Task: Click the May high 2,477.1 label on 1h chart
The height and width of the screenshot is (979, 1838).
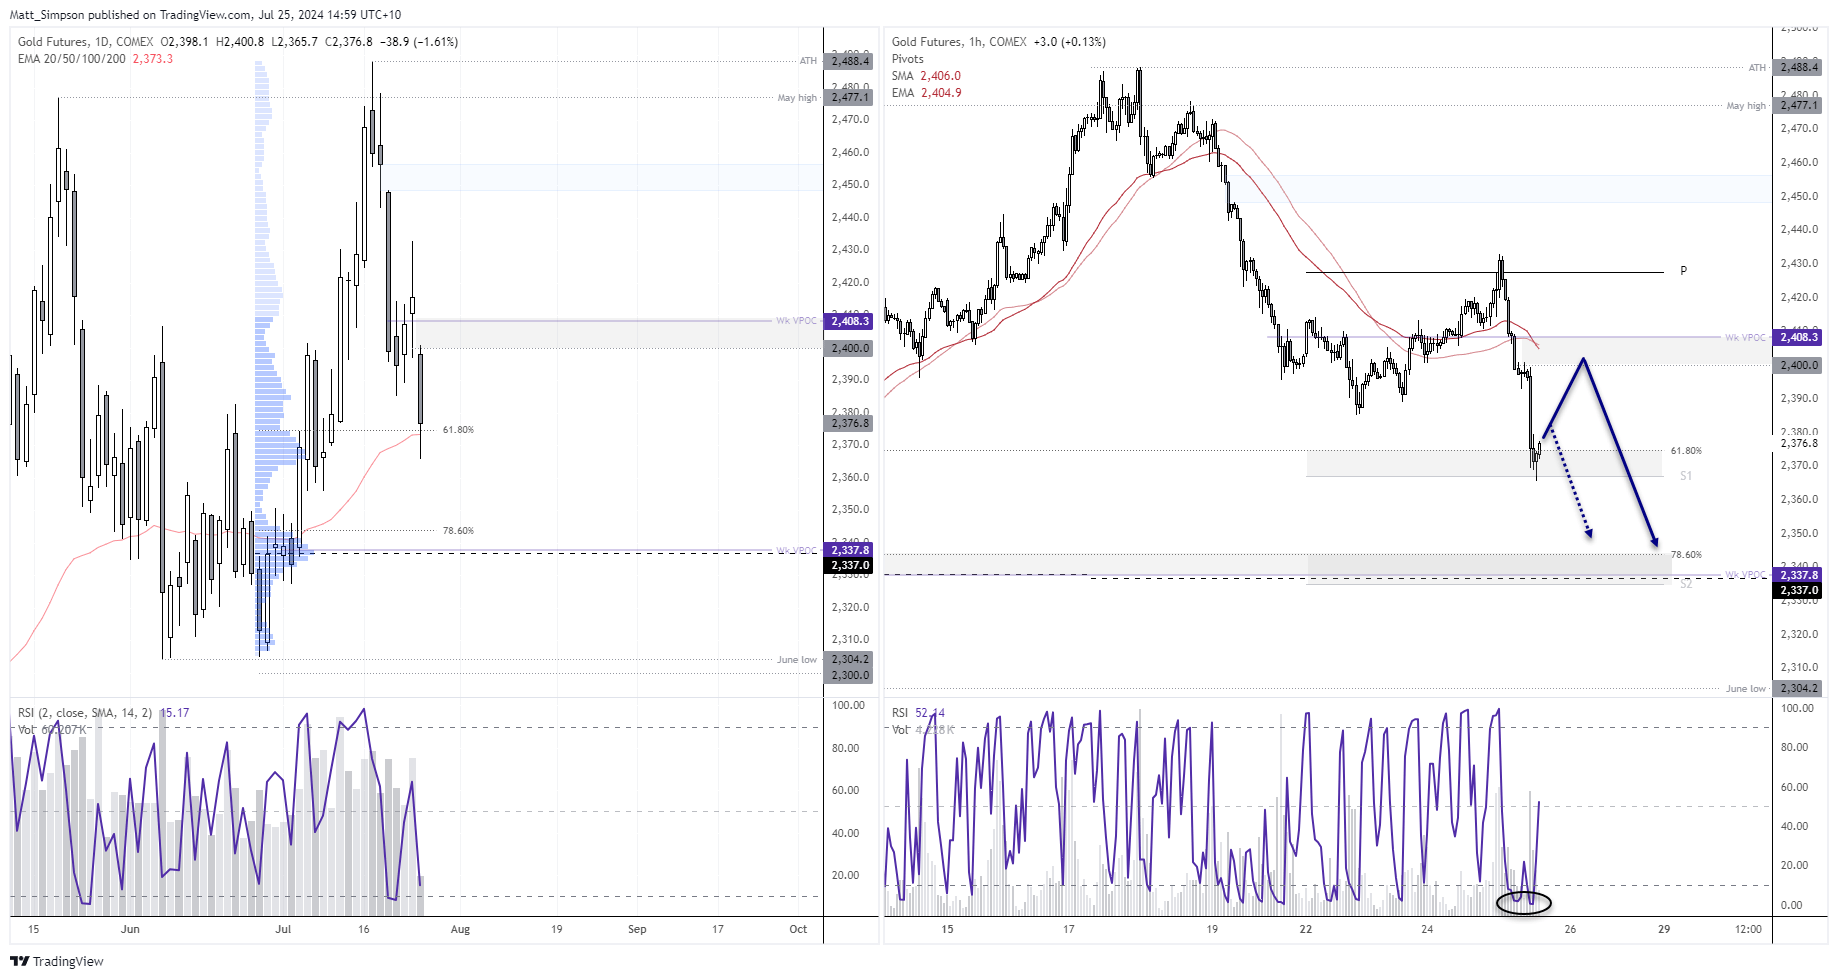Action: [1798, 105]
